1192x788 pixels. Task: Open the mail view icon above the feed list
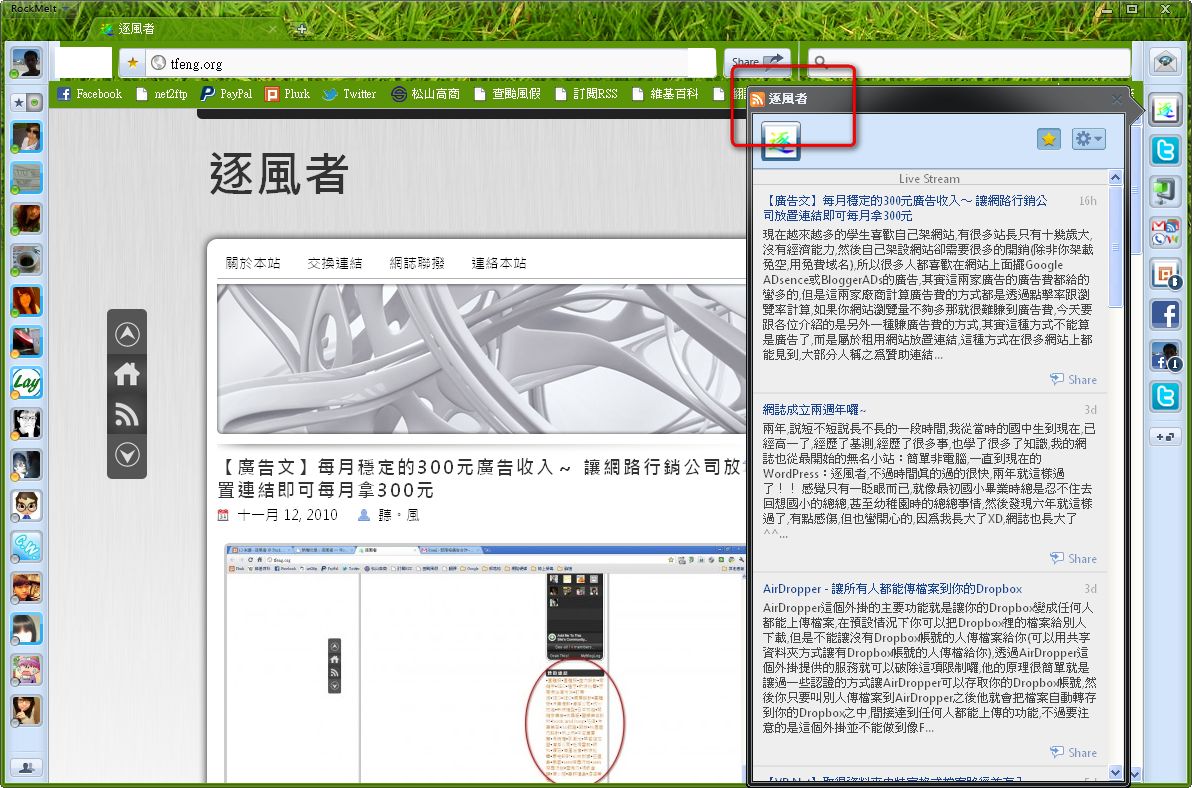point(1165,62)
